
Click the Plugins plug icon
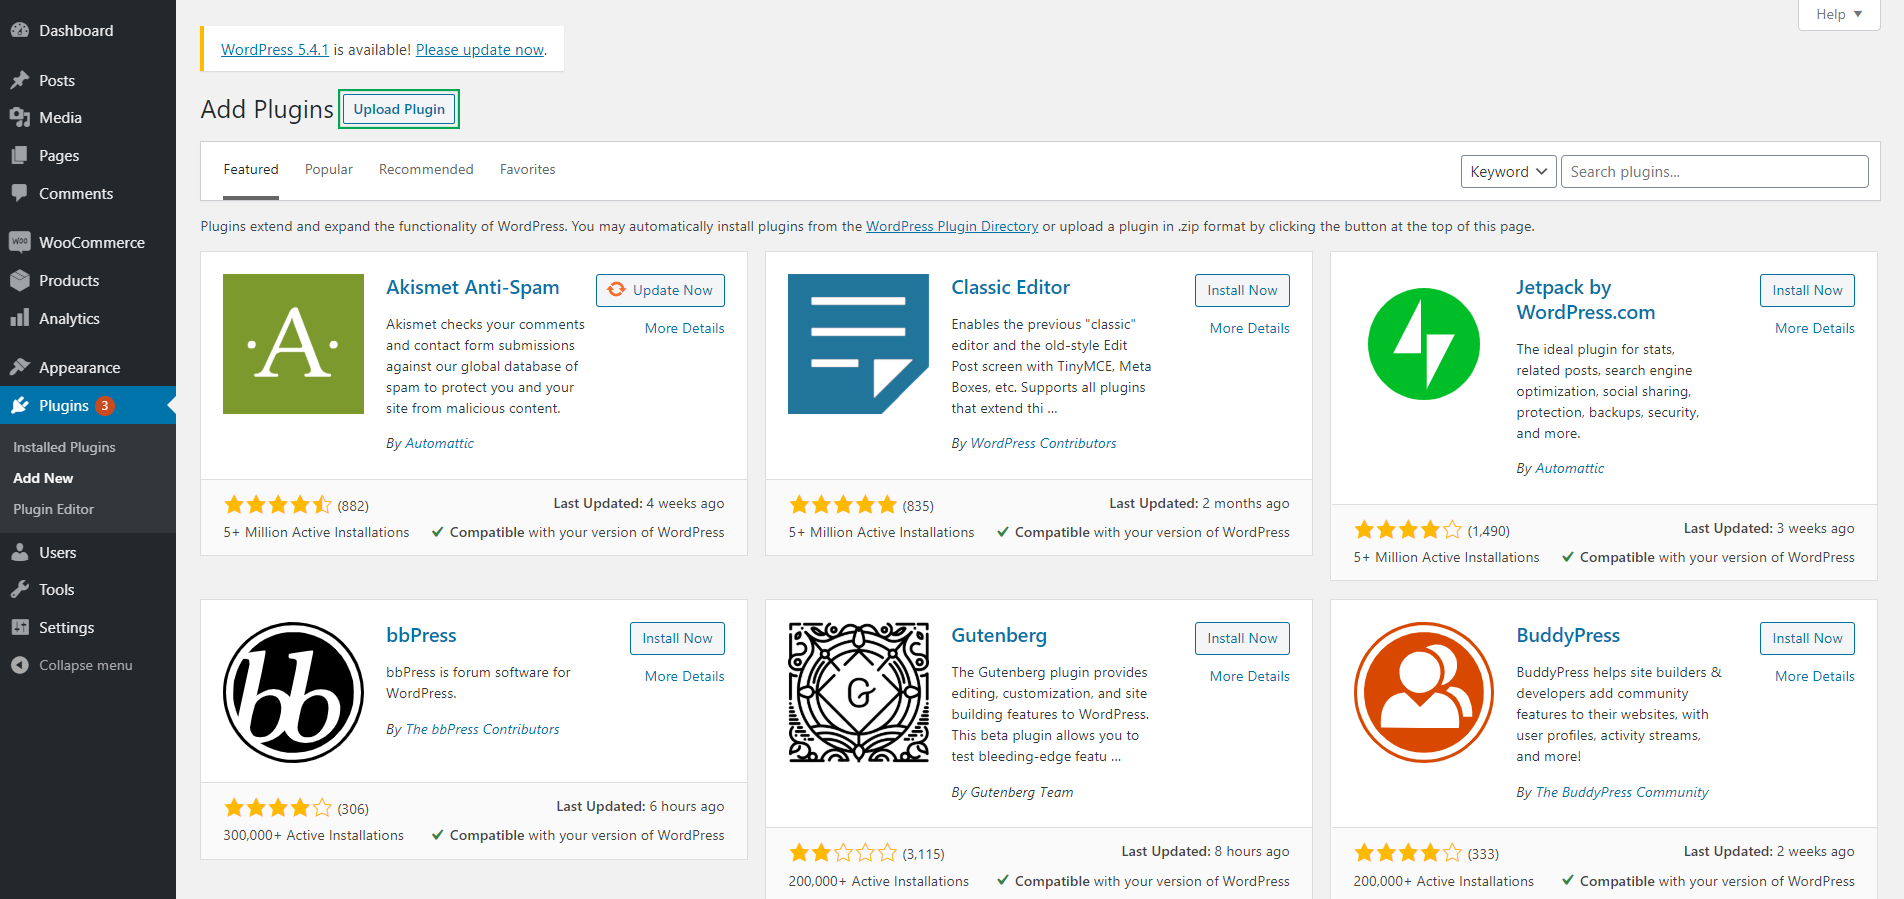tap(20, 405)
